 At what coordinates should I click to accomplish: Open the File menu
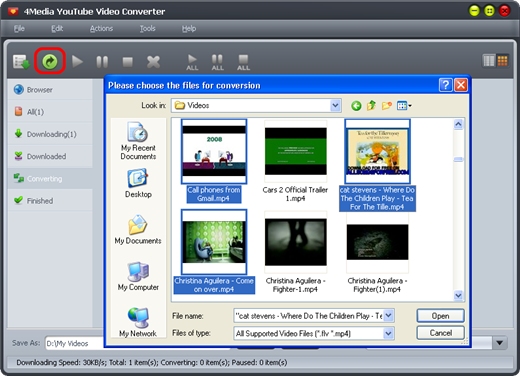point(19,29)
